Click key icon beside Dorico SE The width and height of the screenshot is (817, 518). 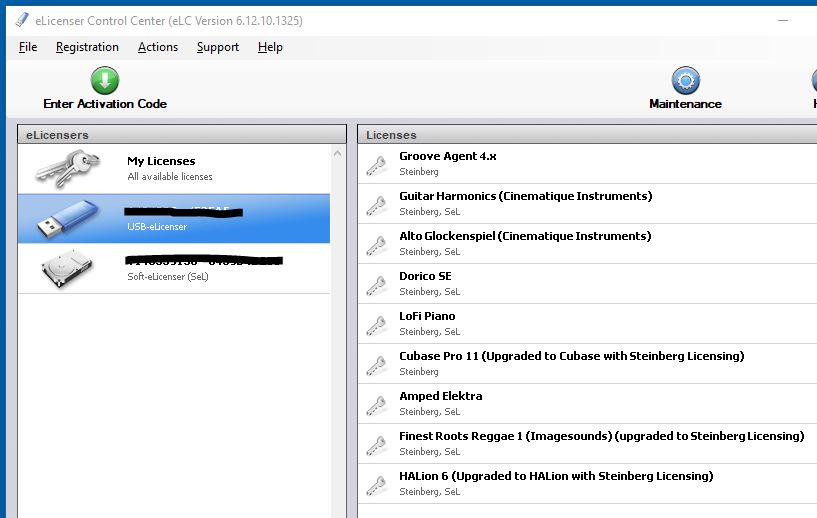point(376,286)
